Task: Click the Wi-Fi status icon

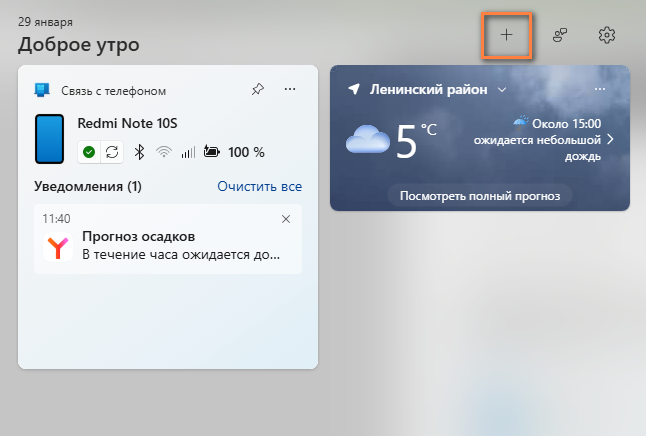Action: point(164,152)
